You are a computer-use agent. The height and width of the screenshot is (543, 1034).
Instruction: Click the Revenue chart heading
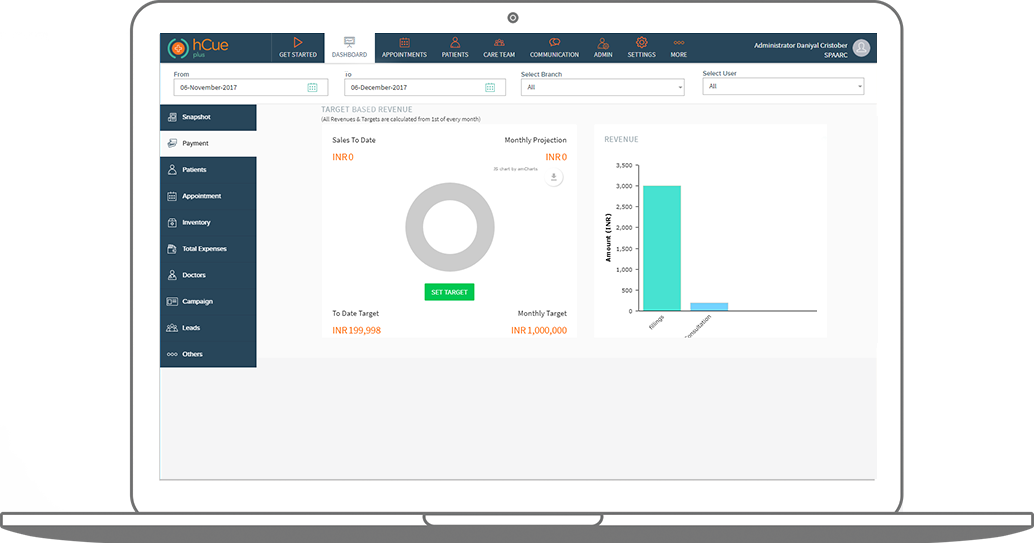coord(621,139)
